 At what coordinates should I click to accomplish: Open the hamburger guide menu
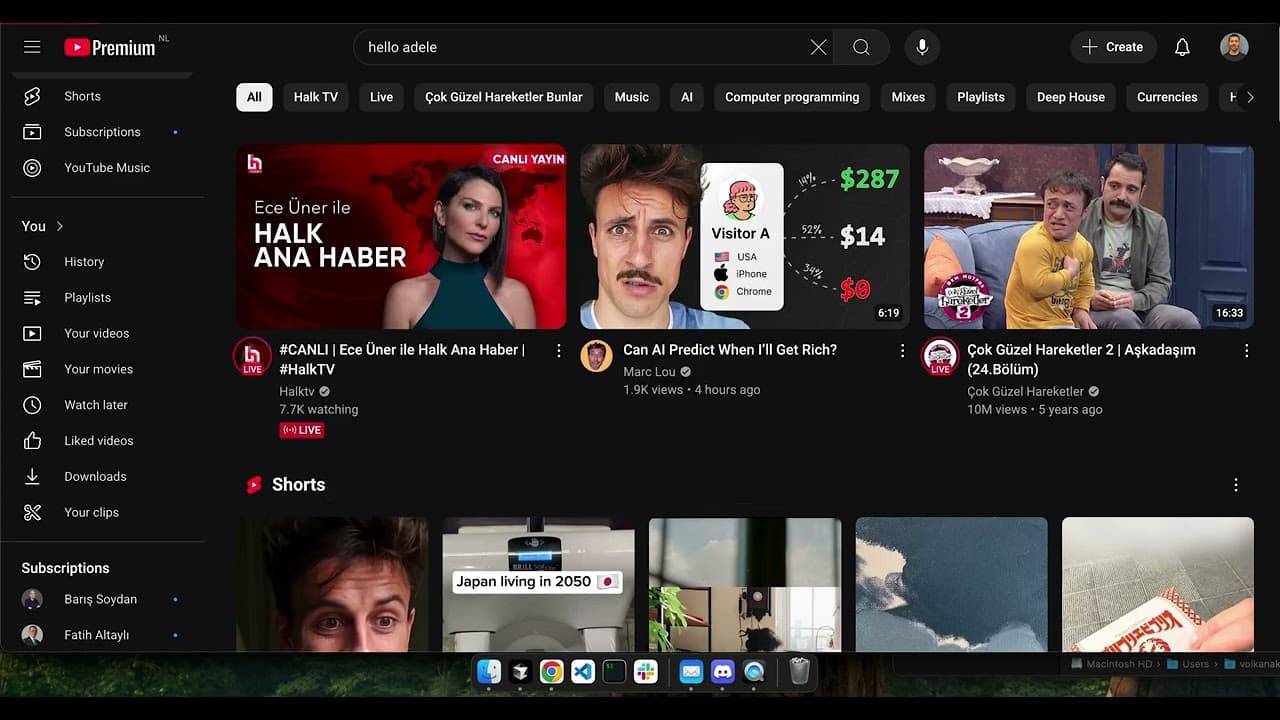pyautogui.click(x=32, y=47)
